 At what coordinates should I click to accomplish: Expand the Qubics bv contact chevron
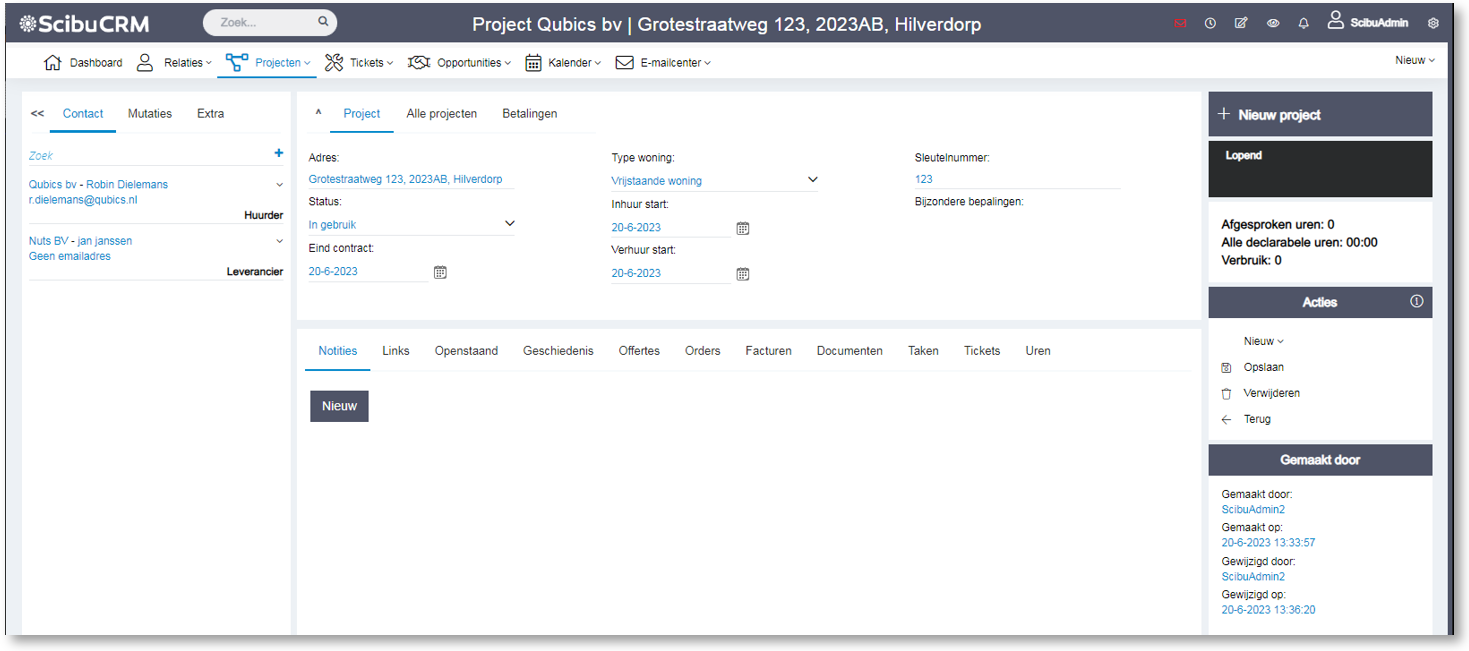280,184
